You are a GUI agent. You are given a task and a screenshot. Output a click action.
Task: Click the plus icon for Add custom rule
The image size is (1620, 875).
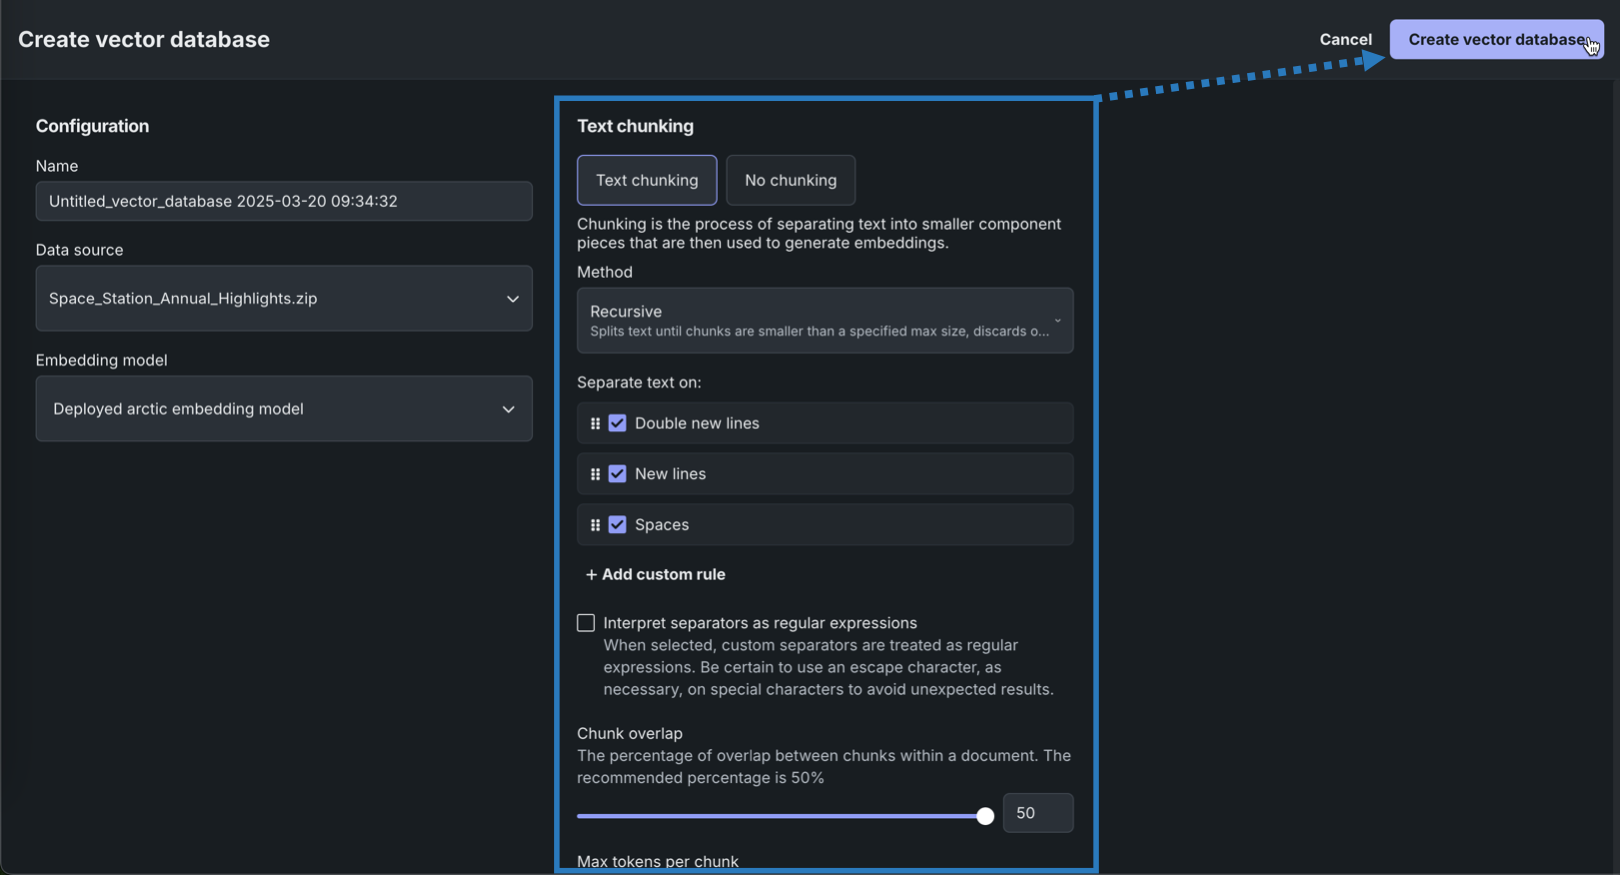click(x=591, y=575)
